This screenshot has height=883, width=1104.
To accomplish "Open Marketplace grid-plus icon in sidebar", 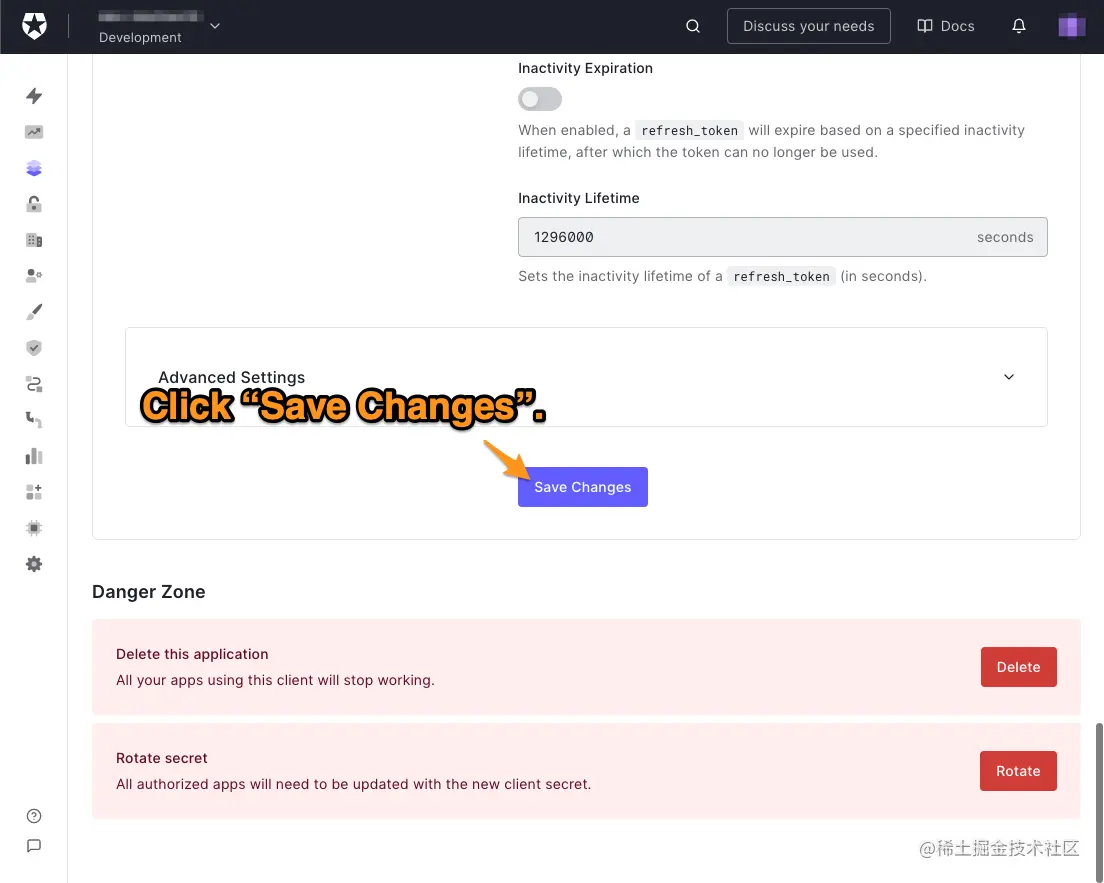I will pyautogui.click(x=34, y=491).
